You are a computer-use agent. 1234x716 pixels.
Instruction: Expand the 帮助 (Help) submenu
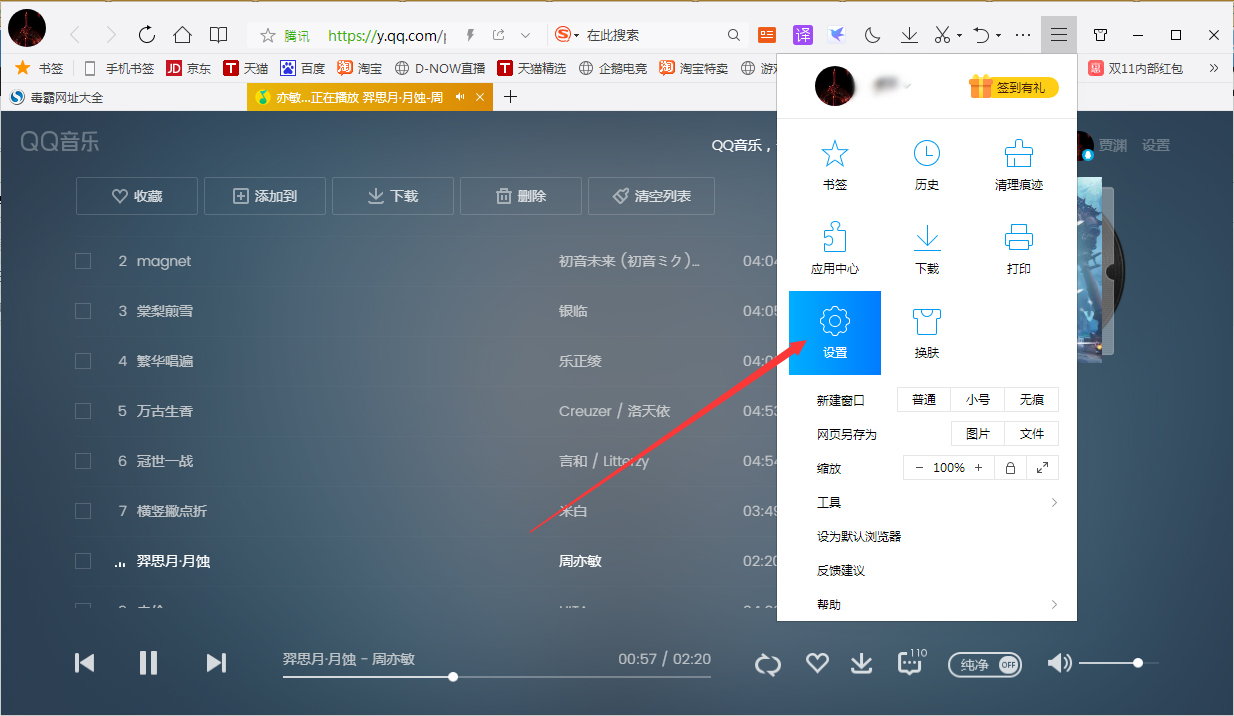830,604
